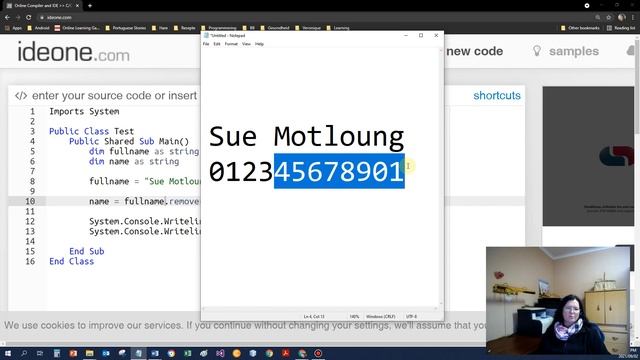Open the Online Learning bookmark
Screen dimensions: 640x360
pyautogui.click(x=77, y=28)
